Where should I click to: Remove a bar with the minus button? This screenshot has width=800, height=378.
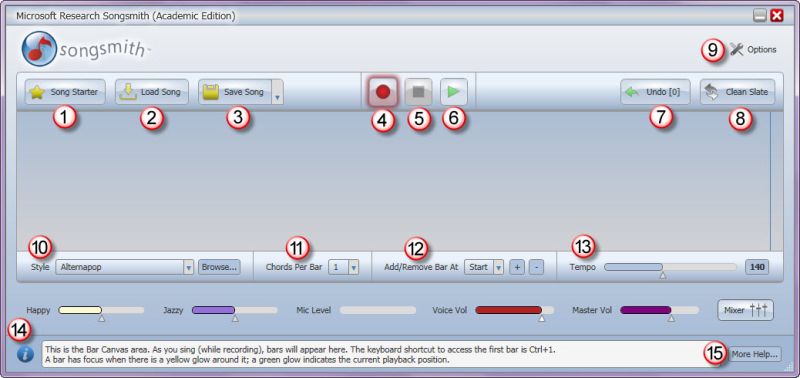(536, 267)
